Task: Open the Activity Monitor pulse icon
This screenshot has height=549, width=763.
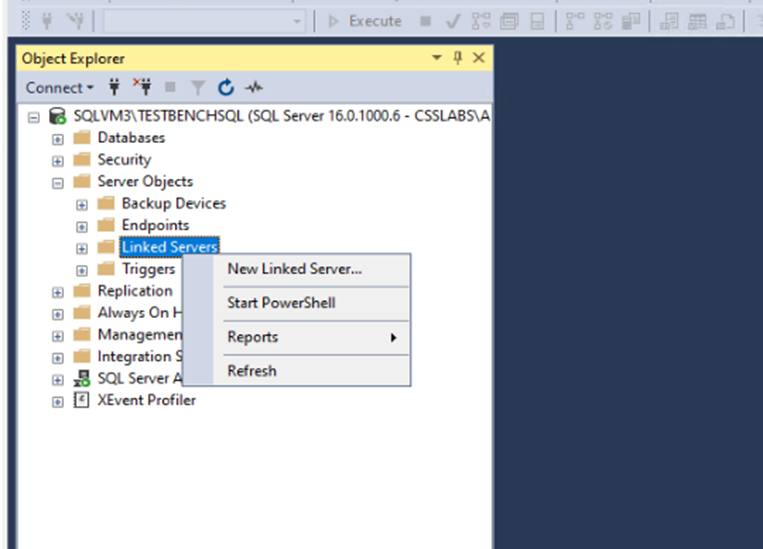Action: (x=254, y=88)
